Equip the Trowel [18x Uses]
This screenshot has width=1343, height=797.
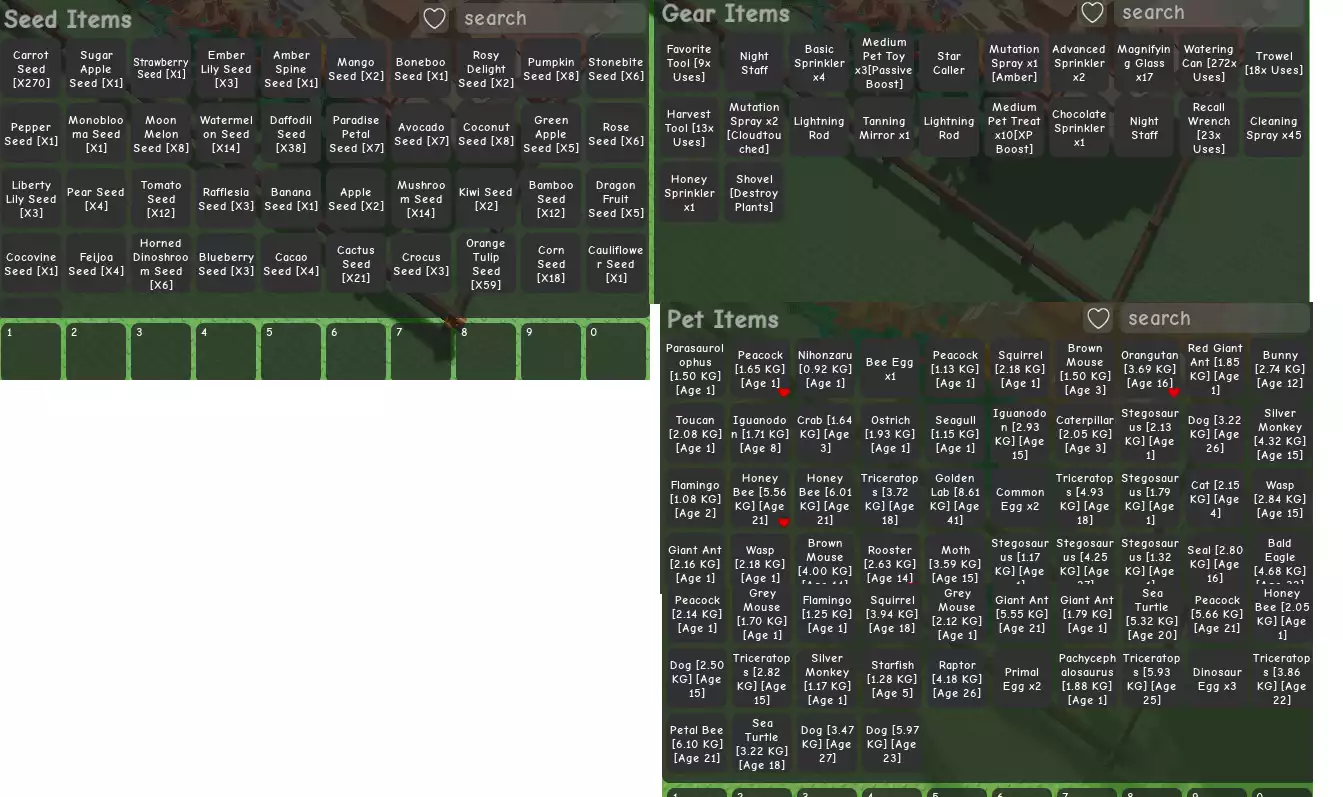coord(1273,64)
